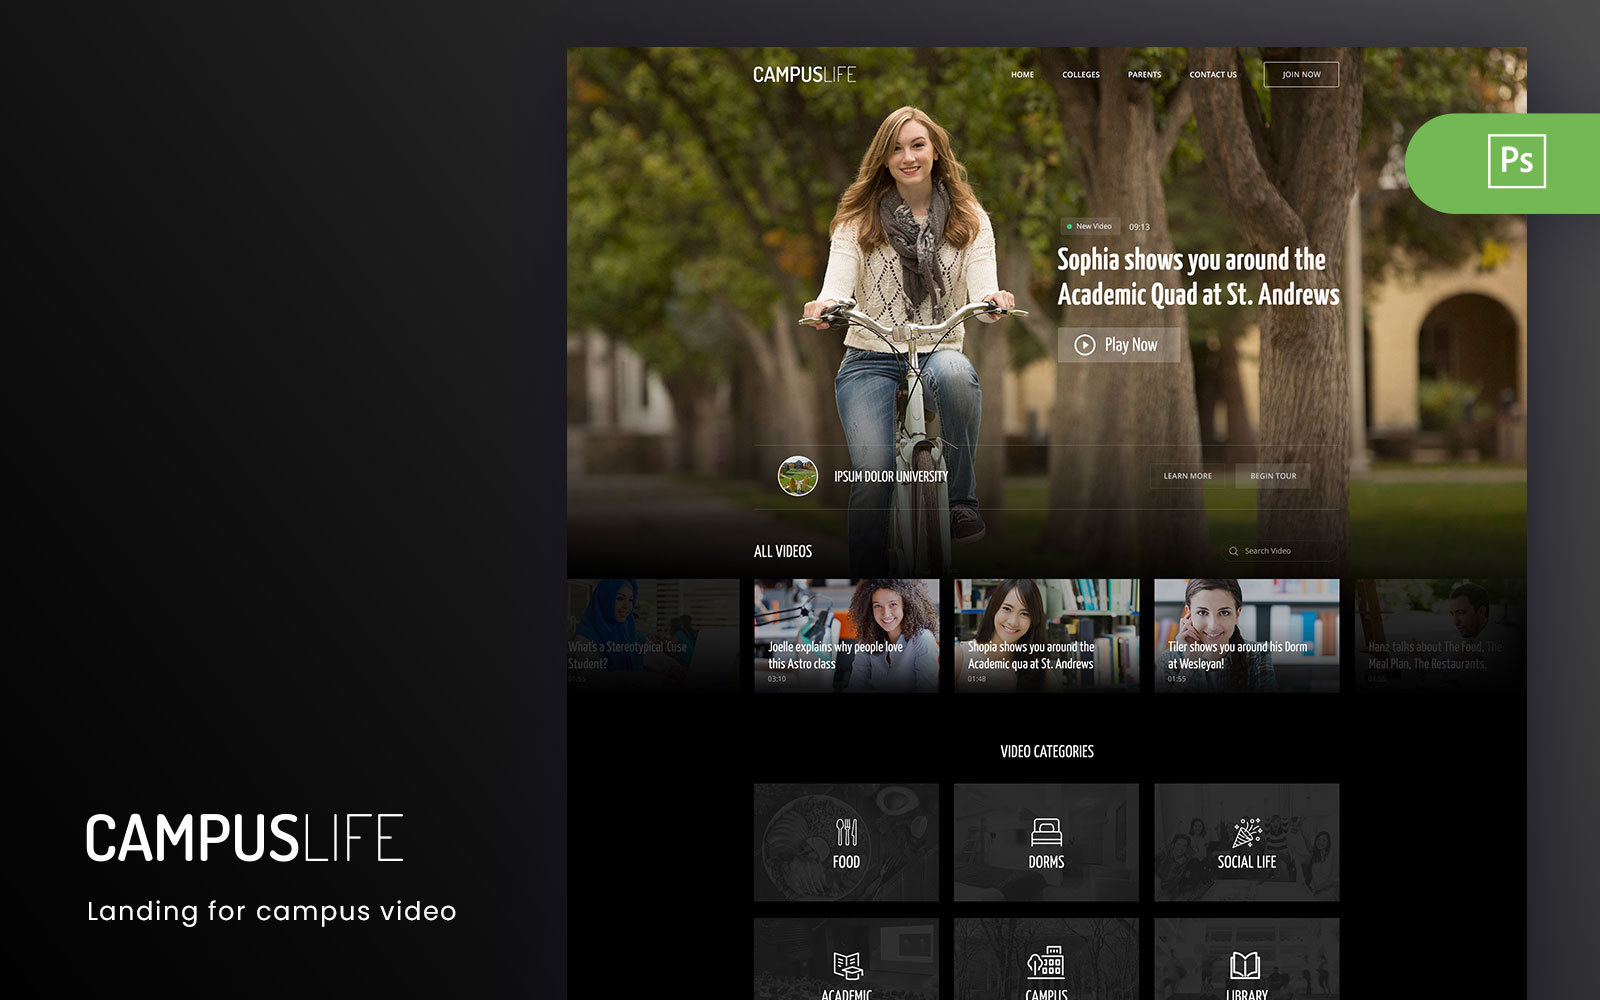Select the Parents navigation link
The width and height of the screenshot is (1600, 1000).
1144,75
